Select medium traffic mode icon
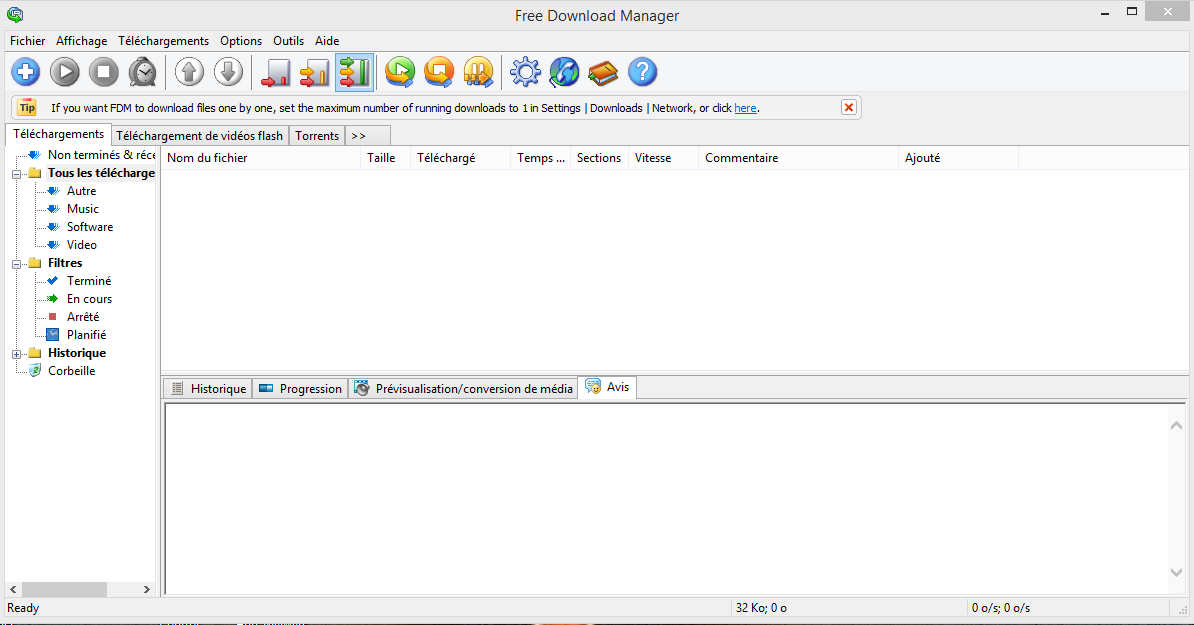 point(314,72)
